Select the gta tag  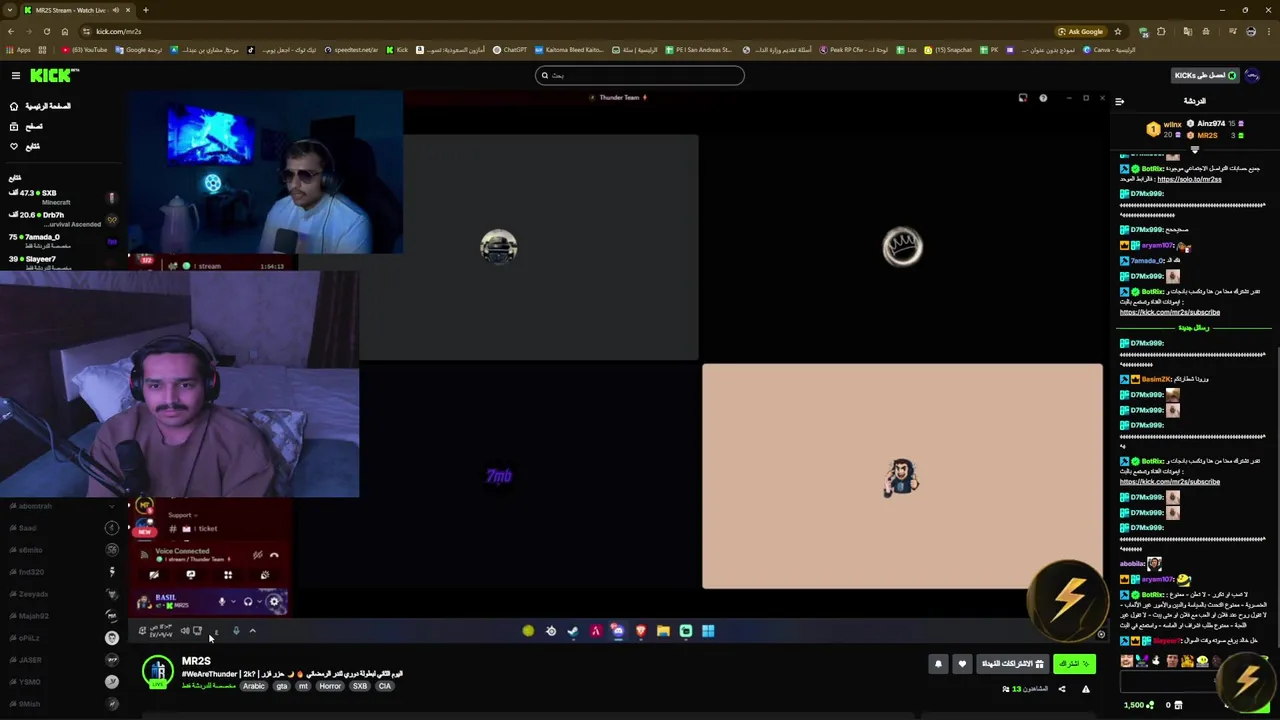[281, 686]
